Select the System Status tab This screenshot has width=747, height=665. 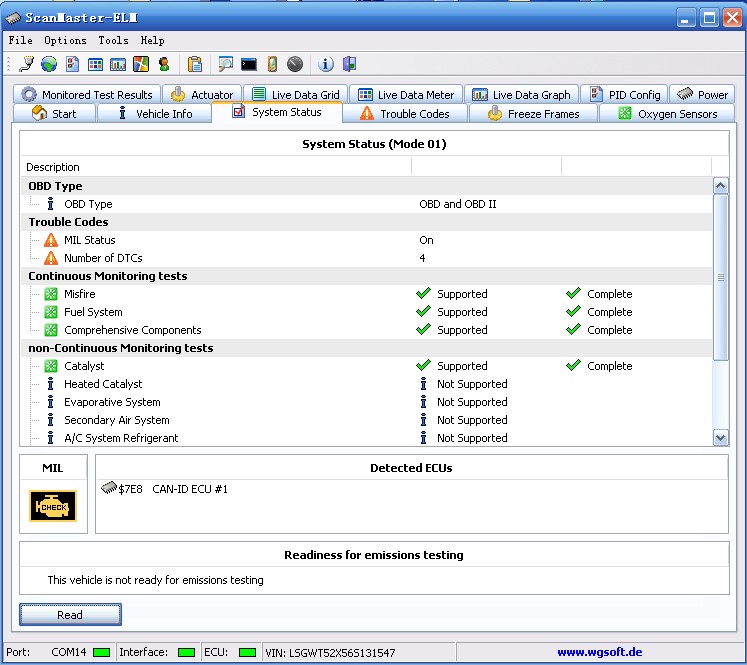pos(277,112)
